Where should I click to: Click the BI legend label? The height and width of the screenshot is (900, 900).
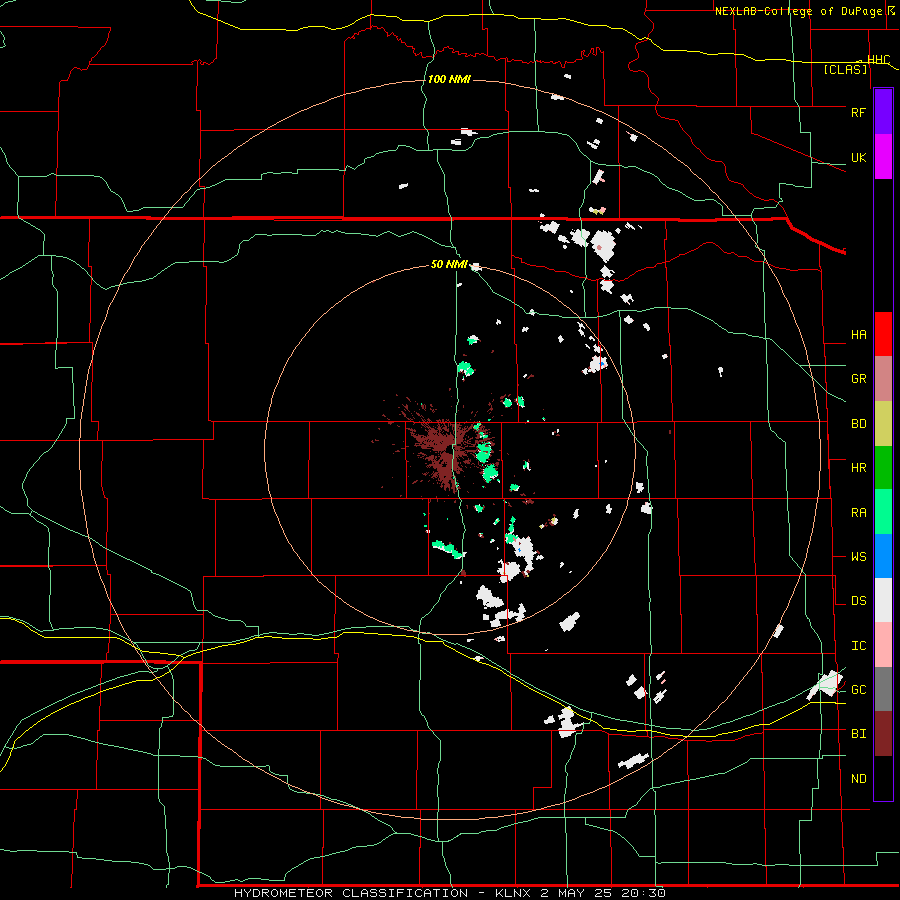(x=858, y=734)
